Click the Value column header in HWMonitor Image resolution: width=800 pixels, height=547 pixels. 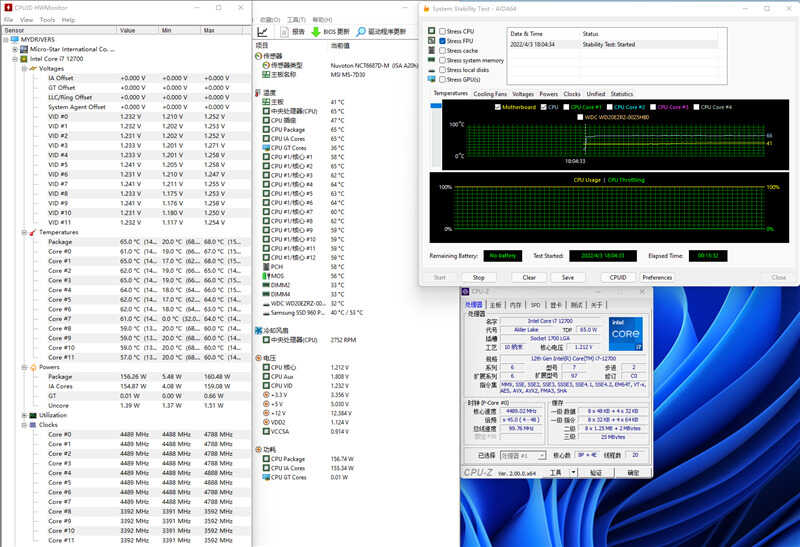click(137, 30)
